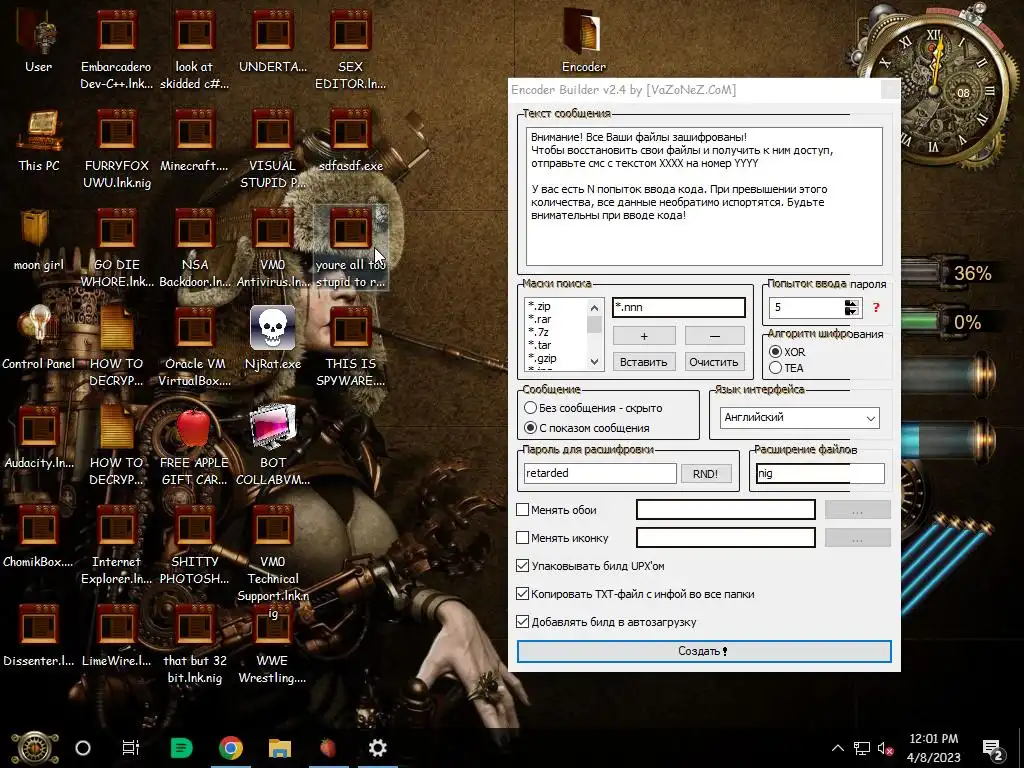Select '*.gzip' in the mask list
The width and height of the screenshot is (1024, 768).
[x=543, y=359]
